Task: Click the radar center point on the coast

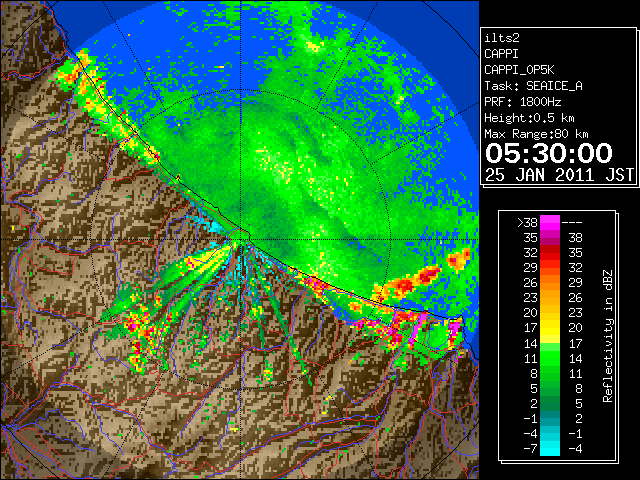Action: (241, 240)
